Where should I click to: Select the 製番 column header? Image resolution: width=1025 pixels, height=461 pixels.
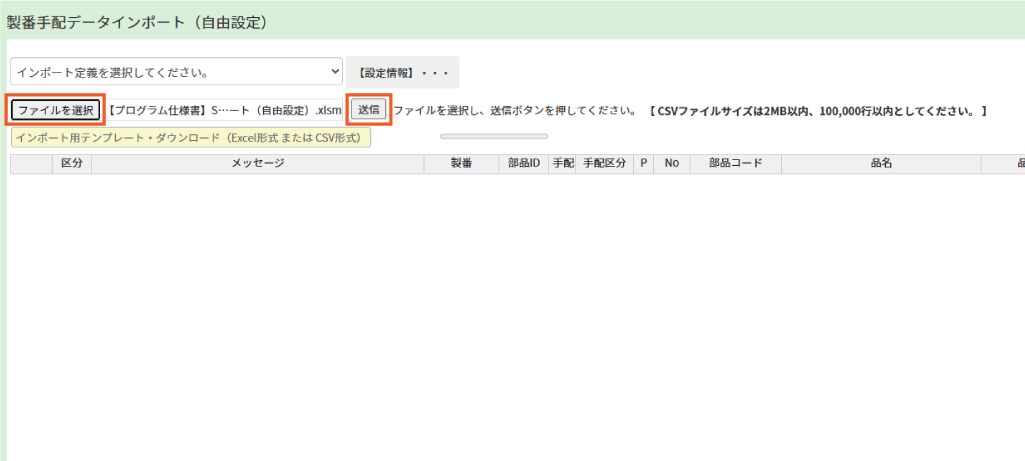click(461, 164)
